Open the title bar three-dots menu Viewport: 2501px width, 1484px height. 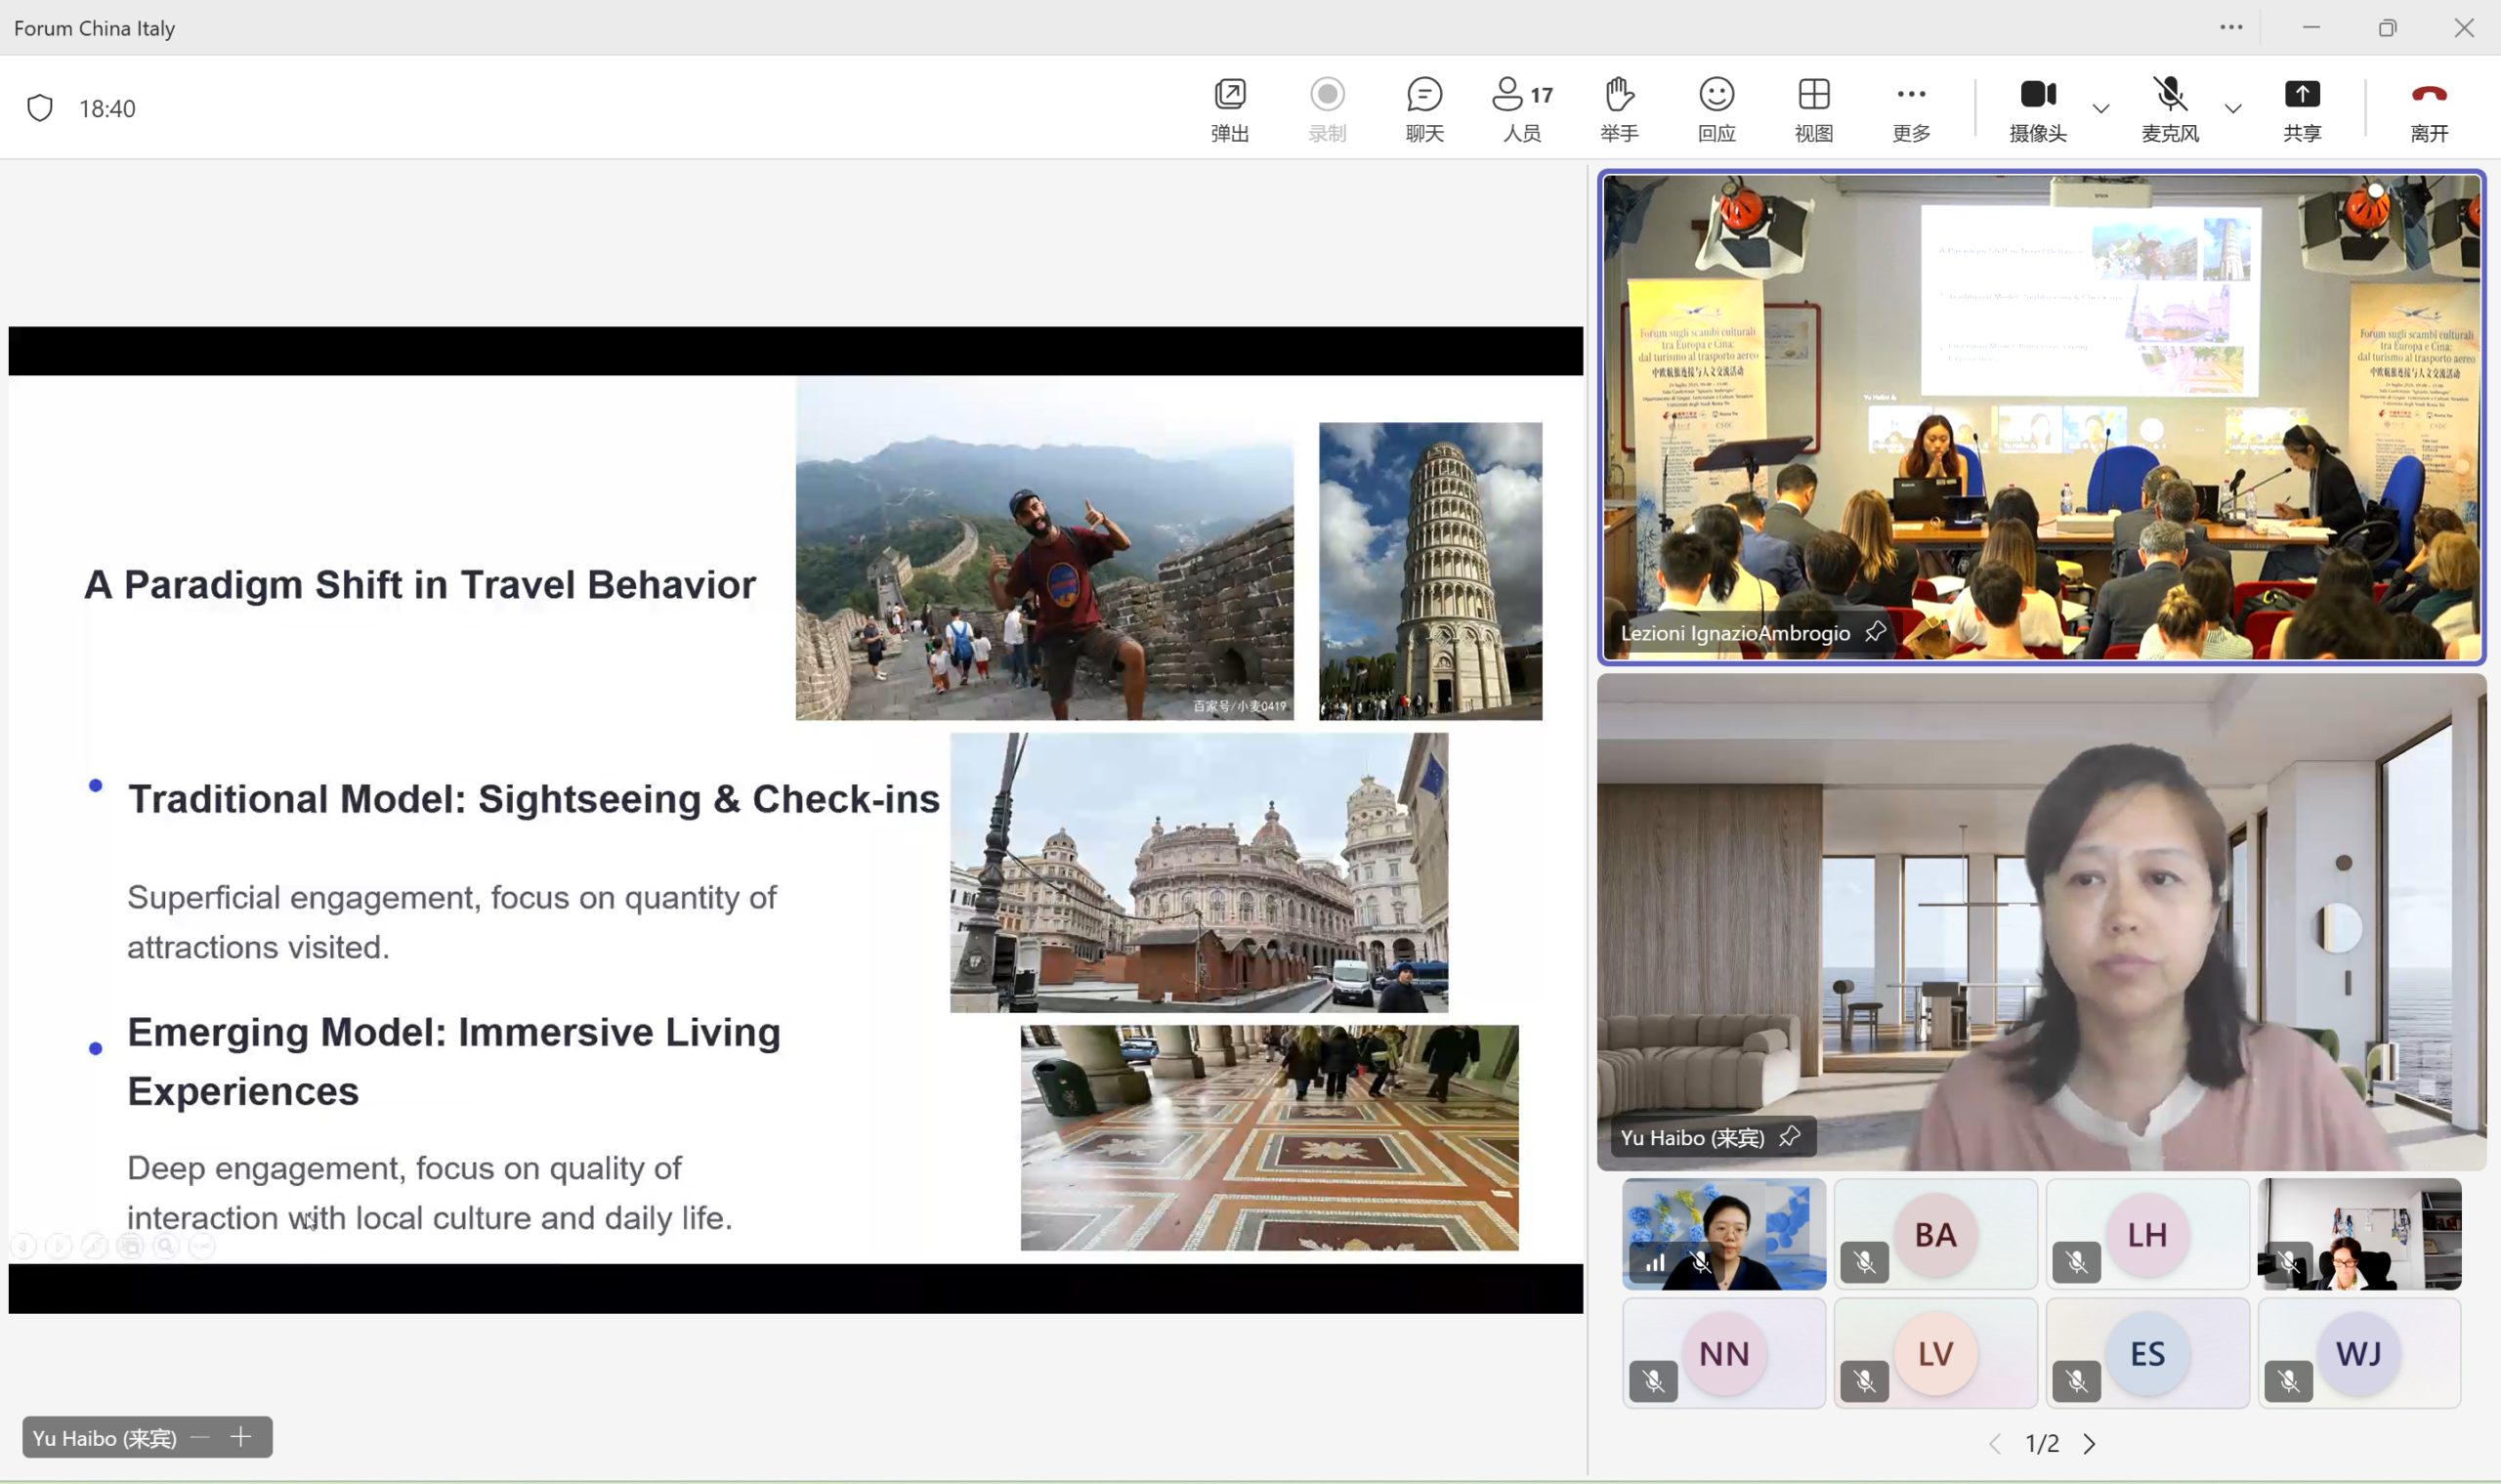2231,27
